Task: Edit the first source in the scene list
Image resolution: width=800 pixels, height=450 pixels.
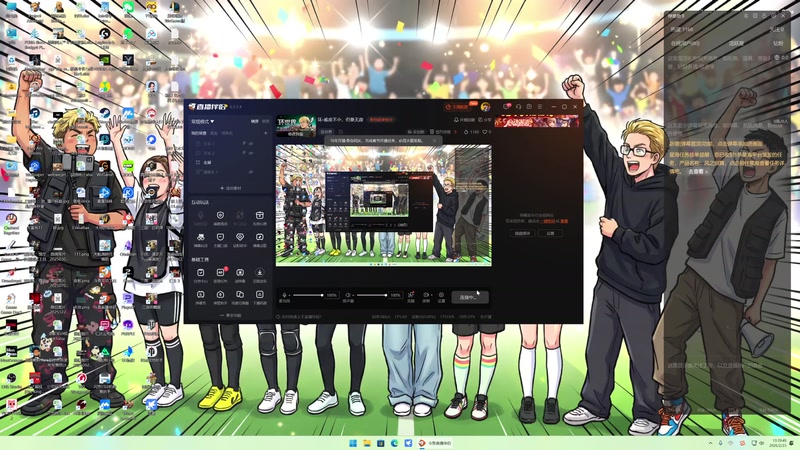Action: pos(244,144)
